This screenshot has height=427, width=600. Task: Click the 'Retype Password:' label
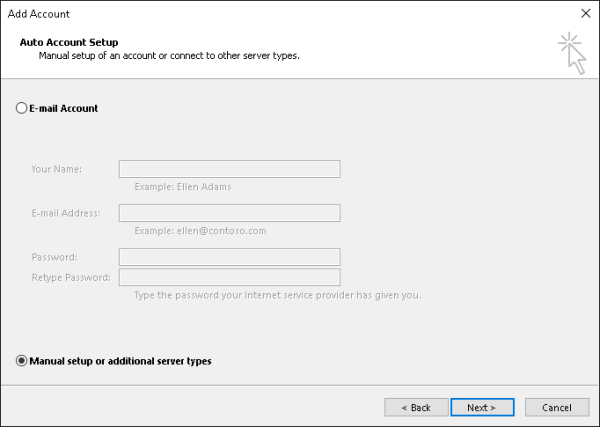coord(72,277)
